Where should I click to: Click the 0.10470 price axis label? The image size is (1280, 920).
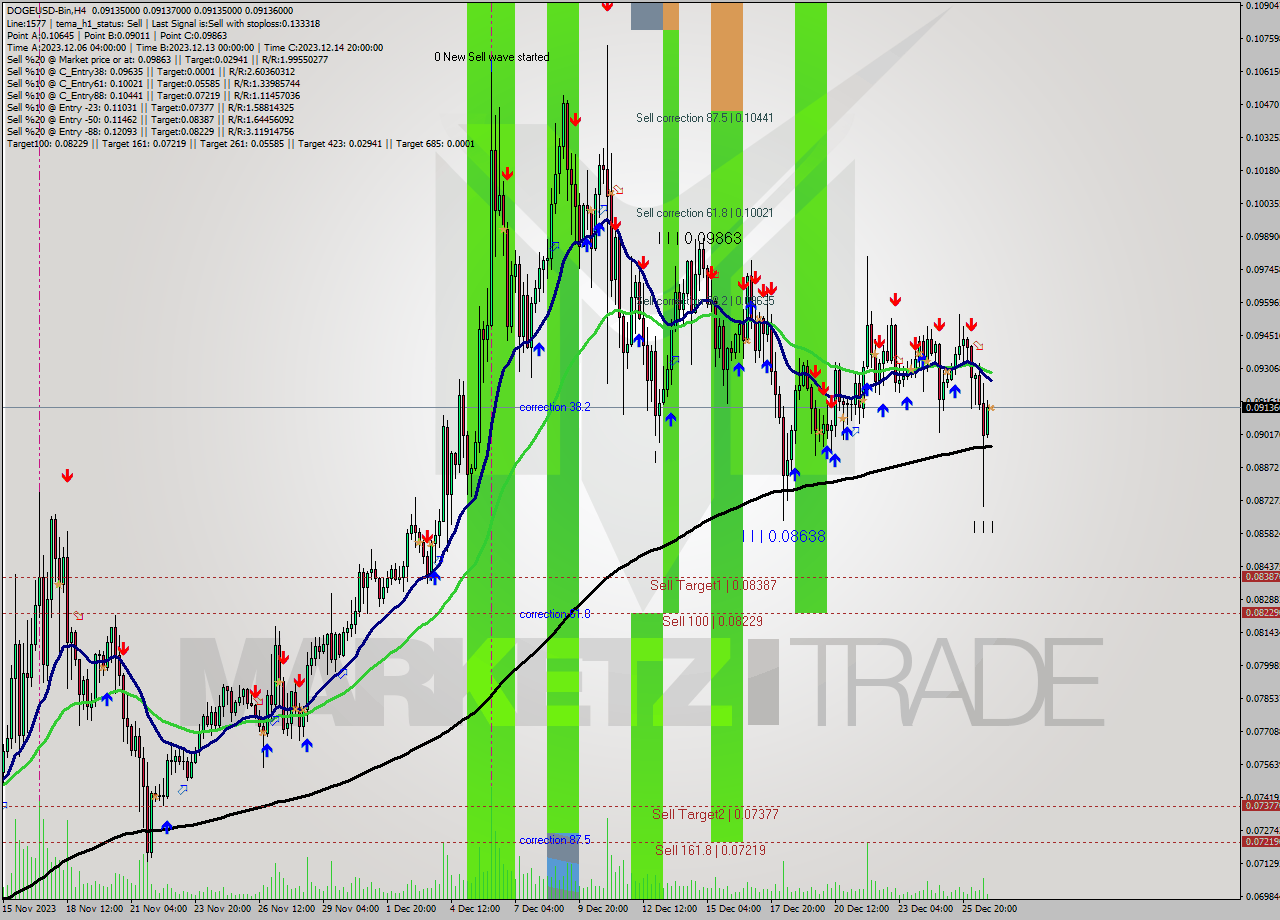click(1263, 104)
